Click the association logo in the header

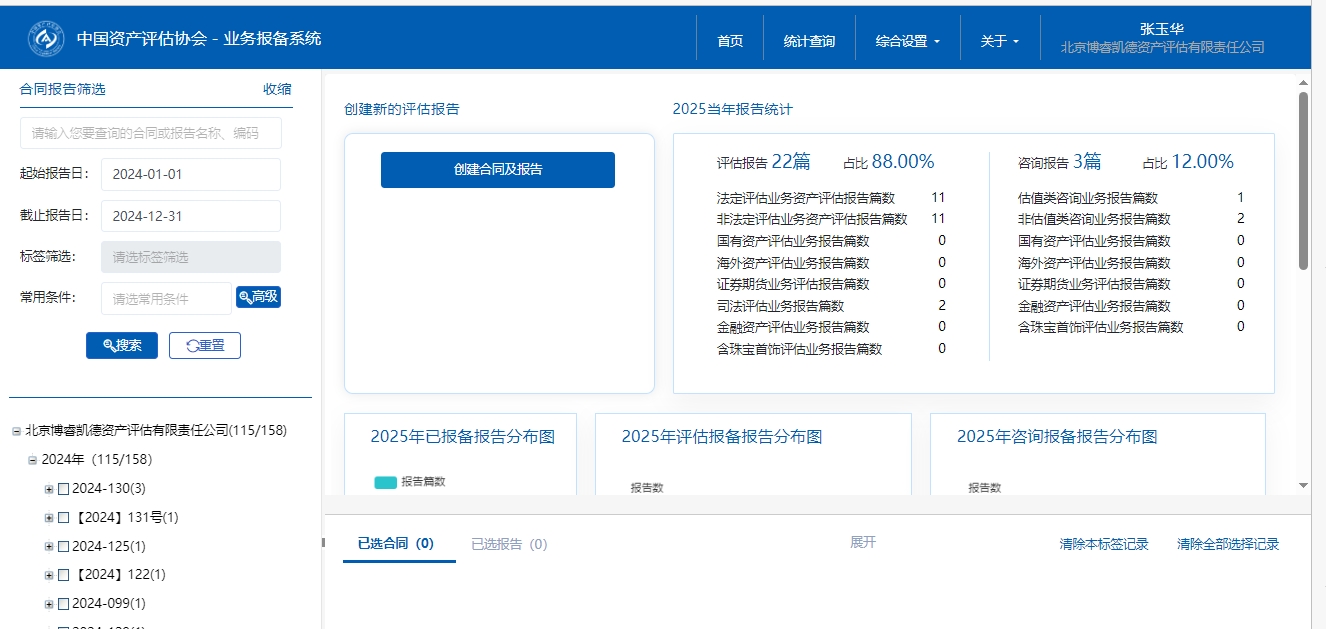[45, 39]
